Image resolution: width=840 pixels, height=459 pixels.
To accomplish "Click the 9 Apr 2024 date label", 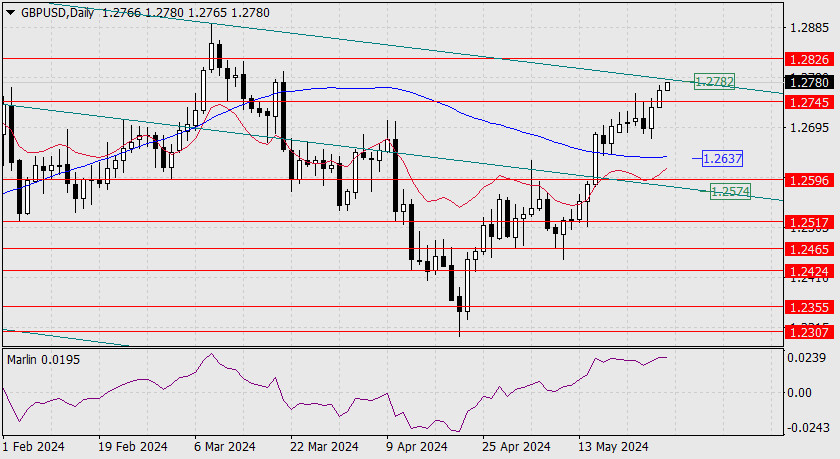I will pyautogui.click(x=416, y=446).
